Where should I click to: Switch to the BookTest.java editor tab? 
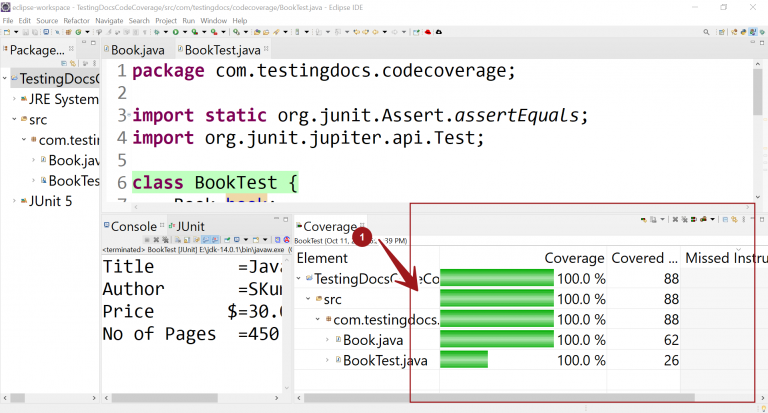[x=222, y=50]
